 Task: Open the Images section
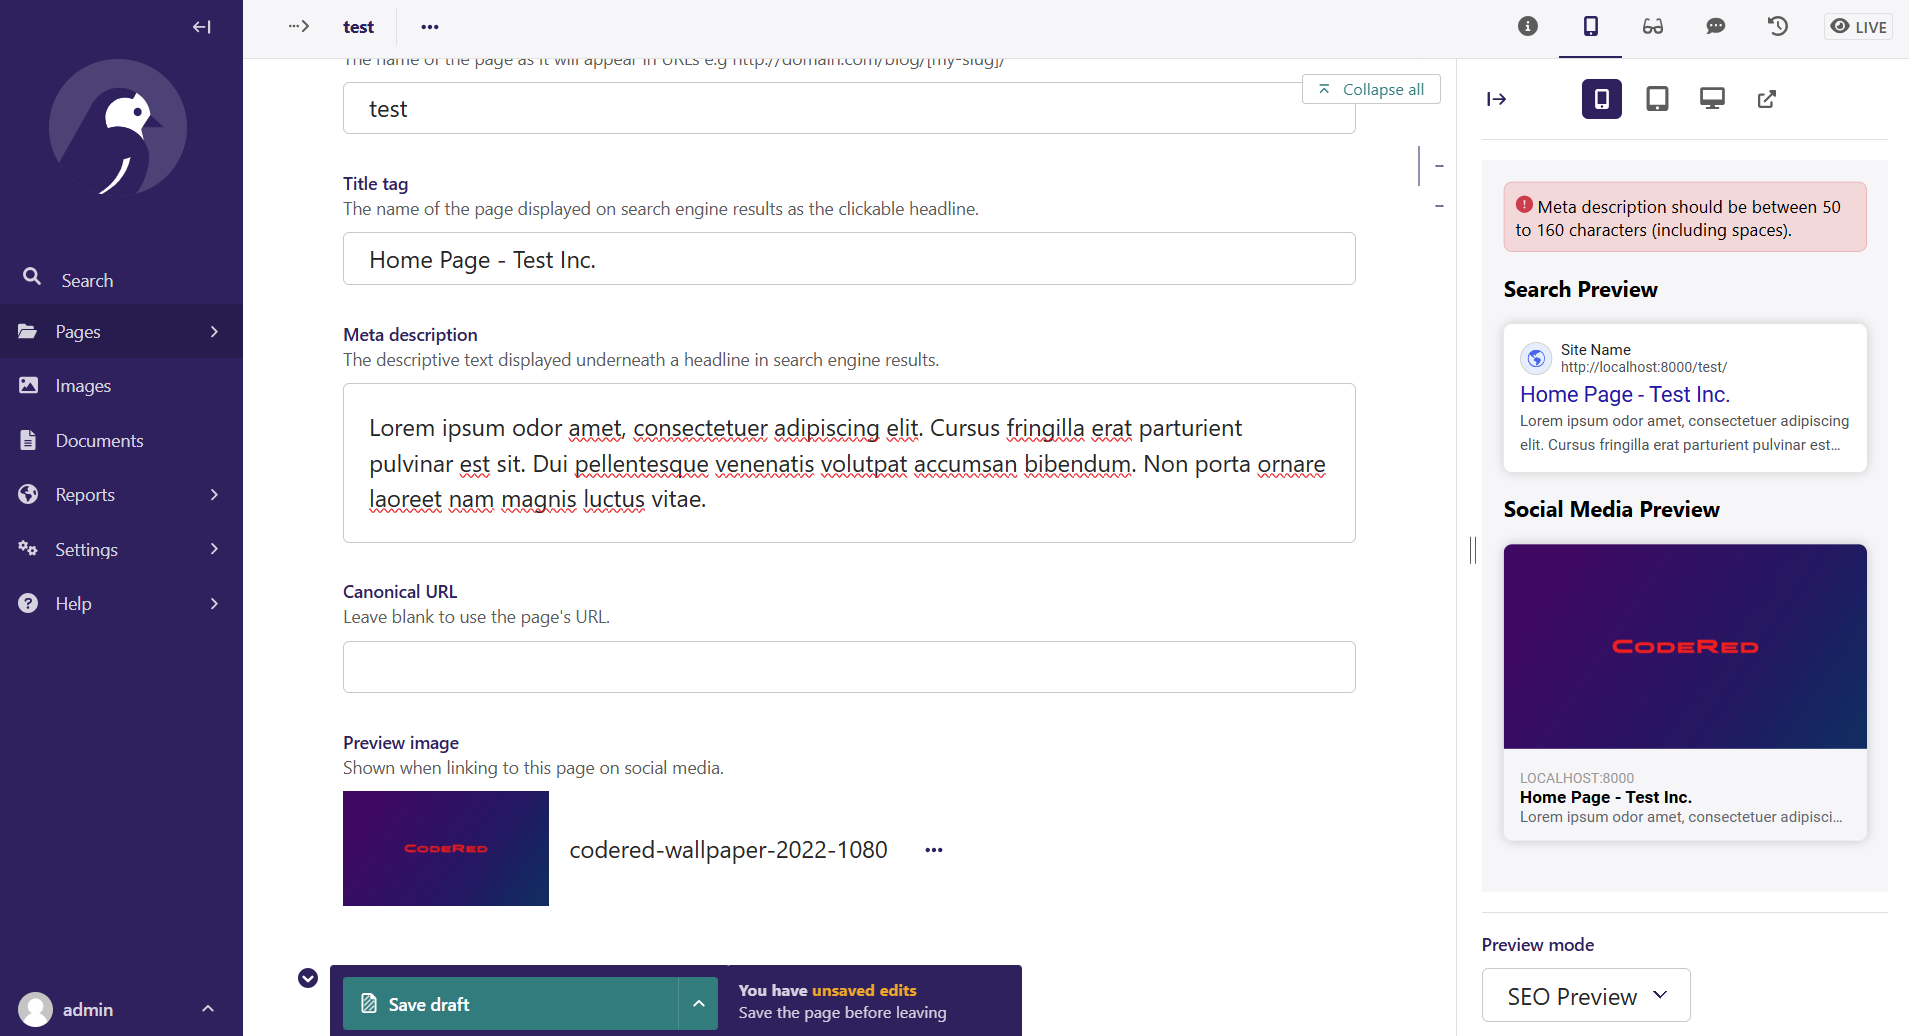tap(83, 385)
